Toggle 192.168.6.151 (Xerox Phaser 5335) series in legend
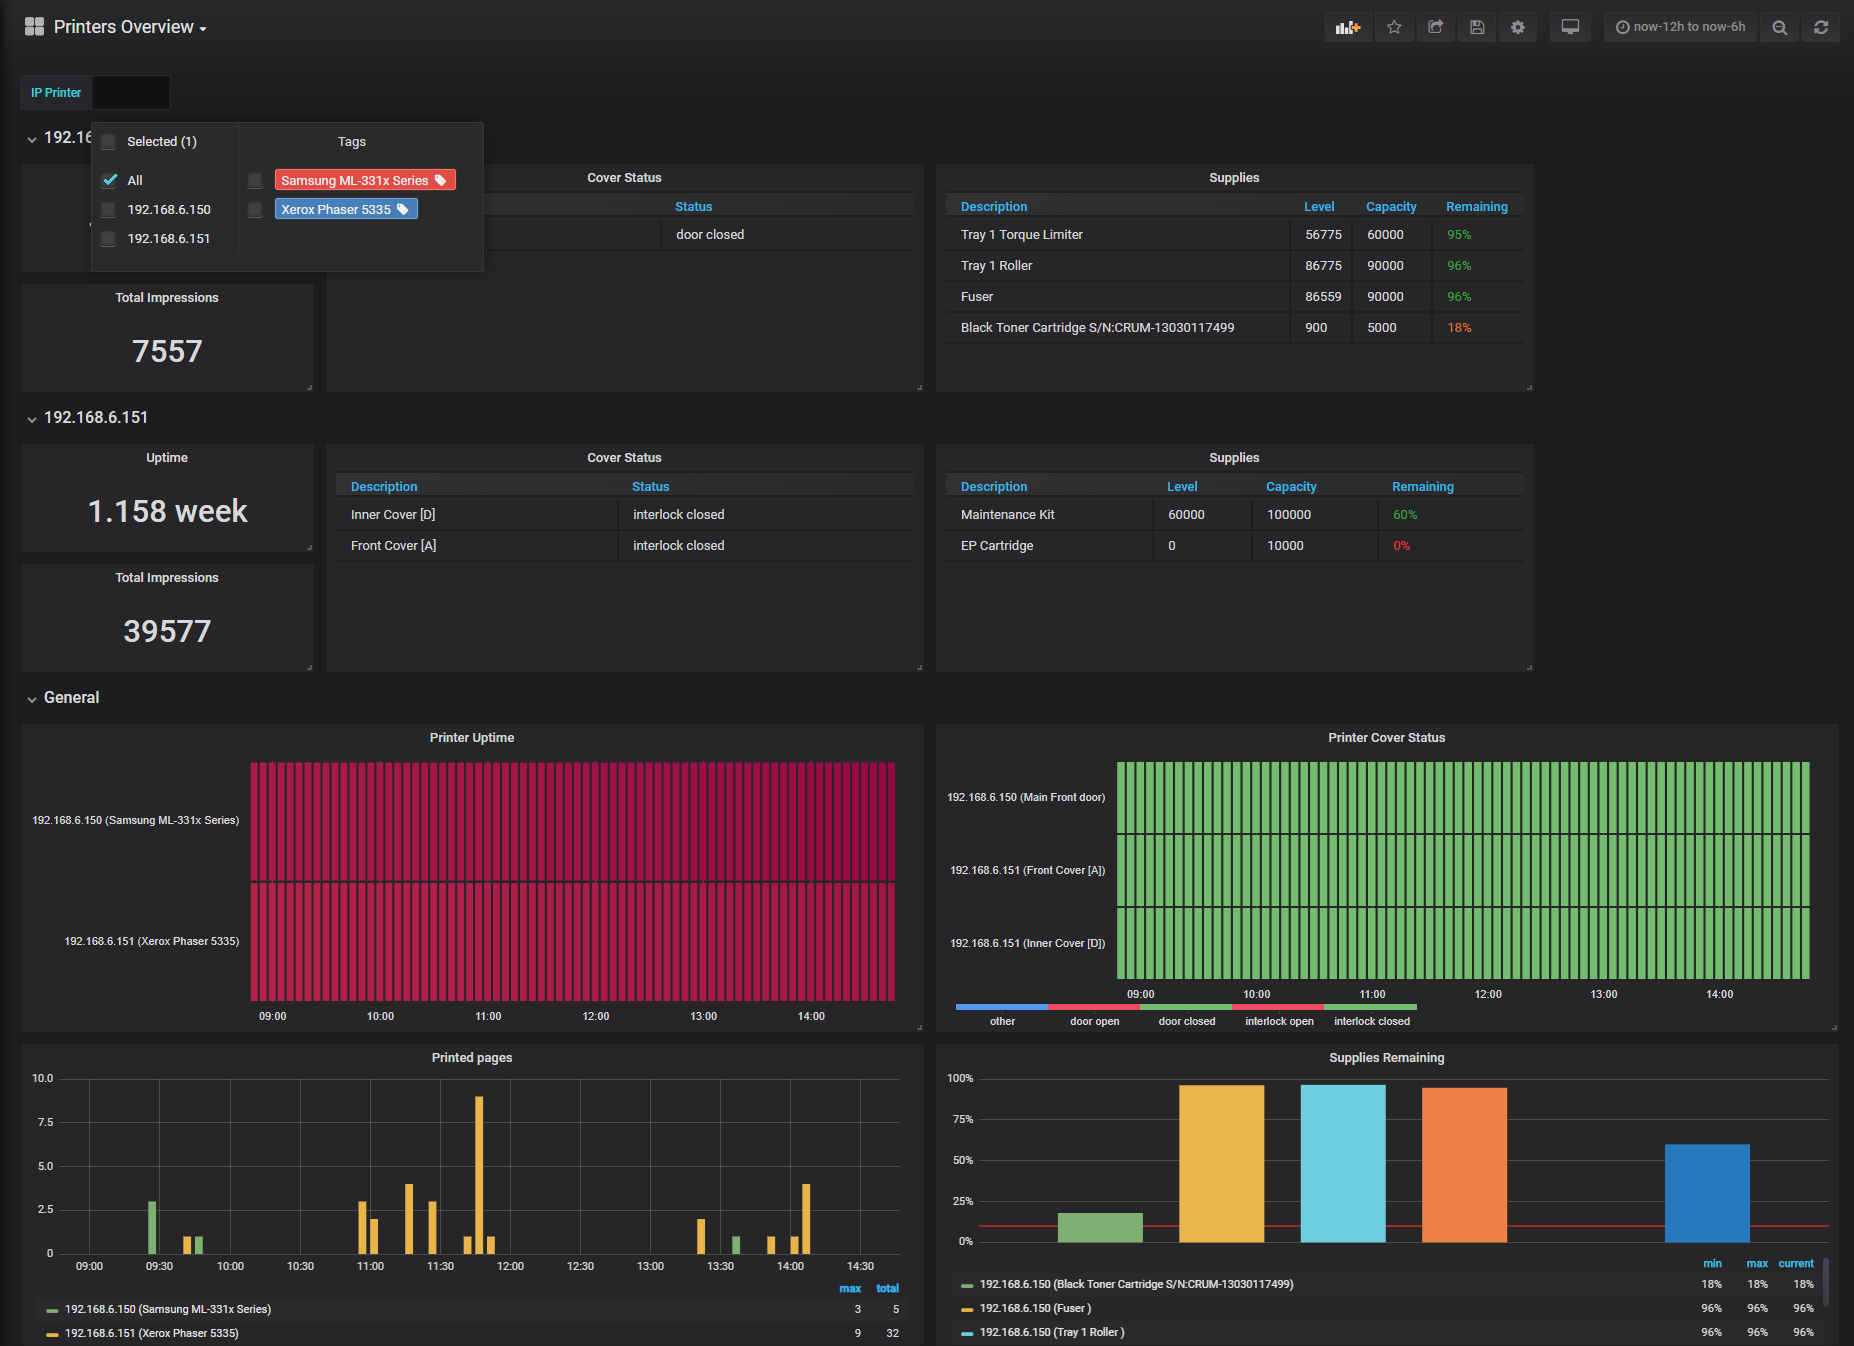 click(x=152, y=1334)
